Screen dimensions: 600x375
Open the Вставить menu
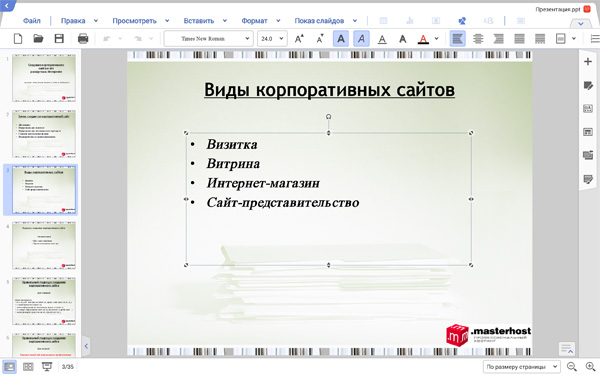point(199,21)
